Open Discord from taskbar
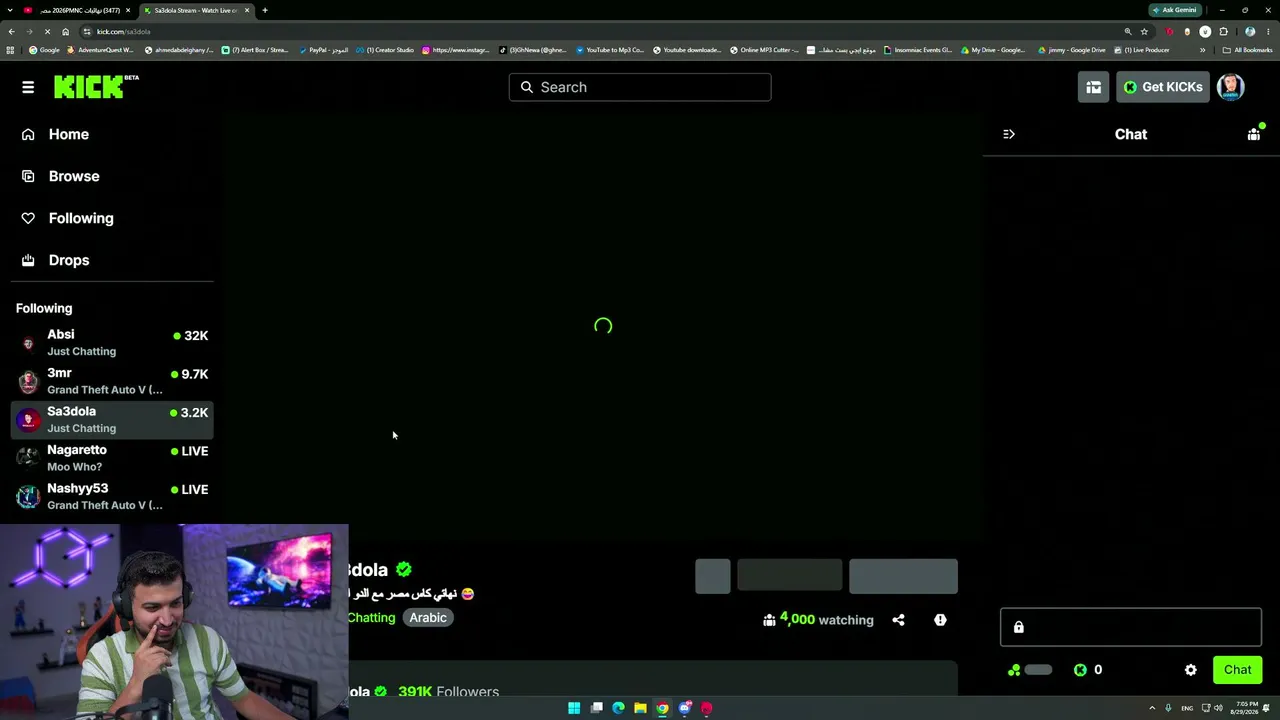This screenshot has width=1280, height=720. (x=684, y=708)
